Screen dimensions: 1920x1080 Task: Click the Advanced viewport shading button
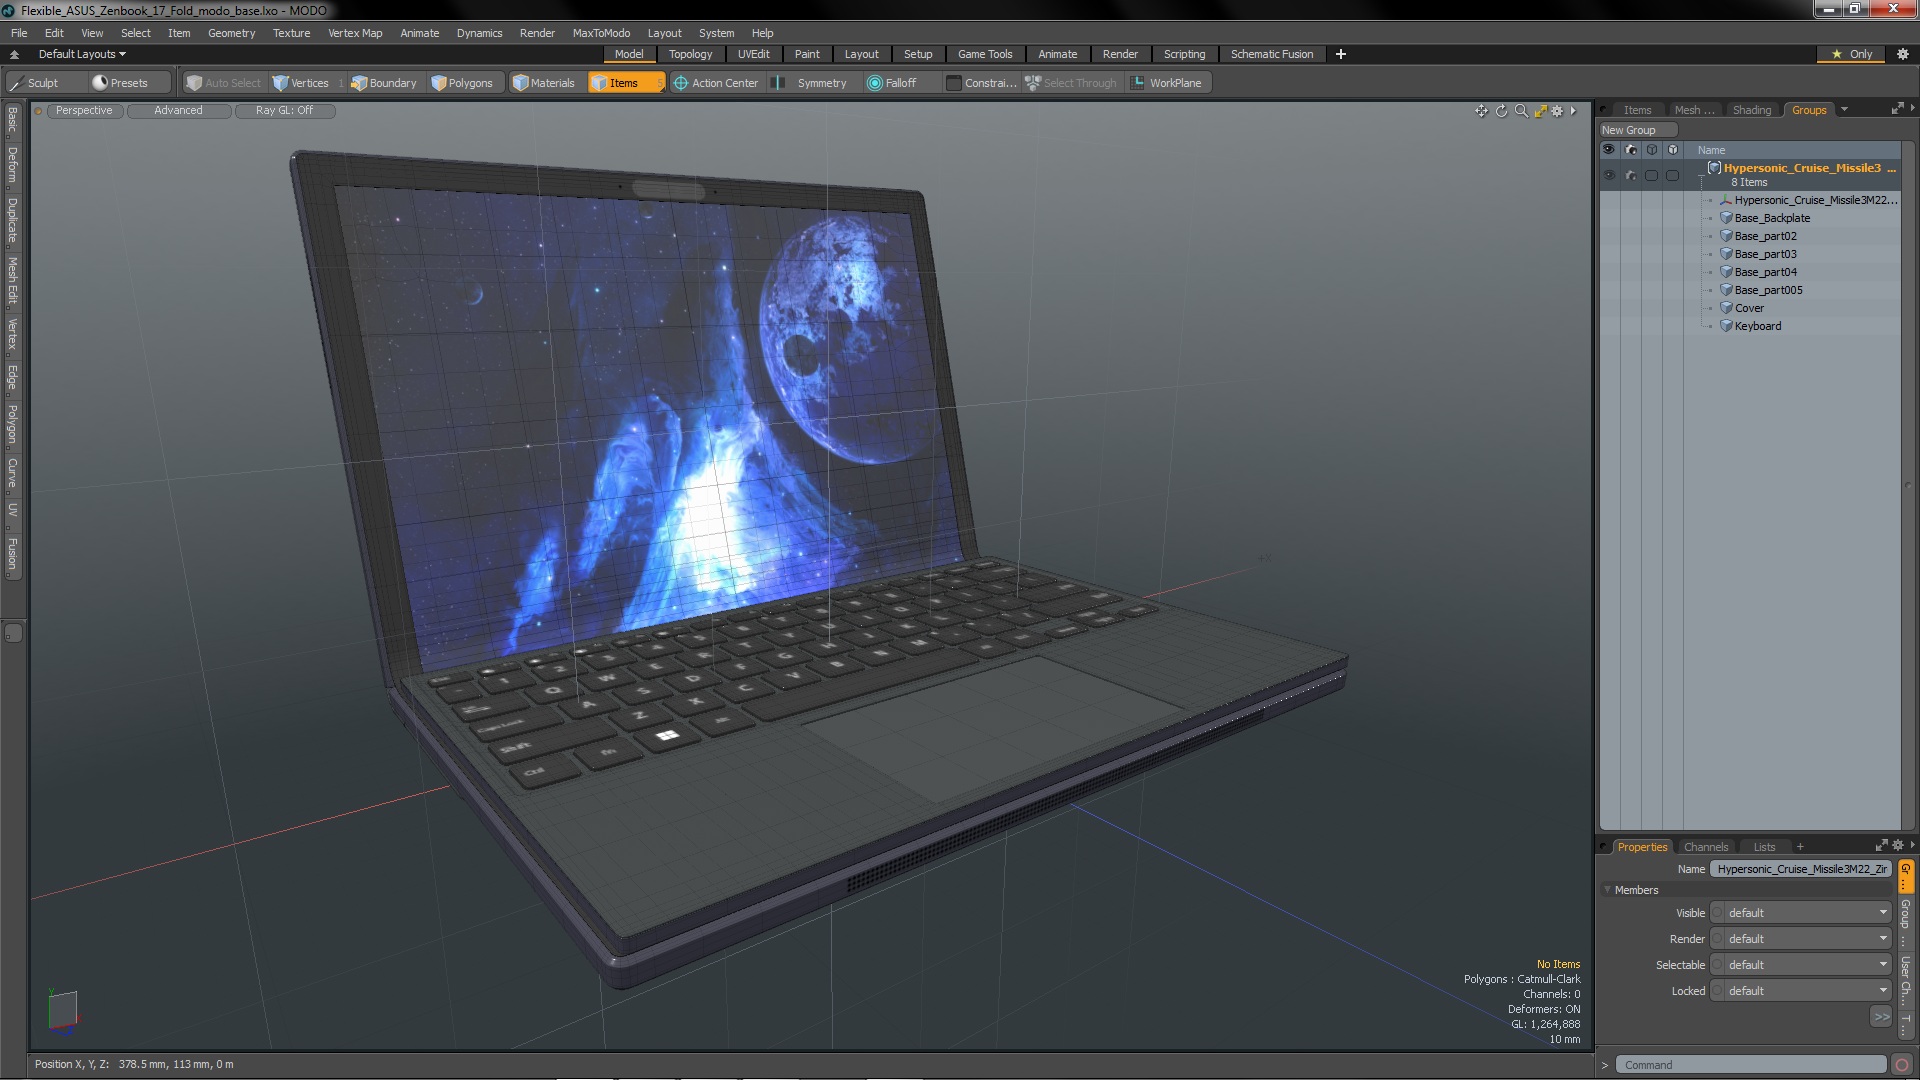(178, 111)
